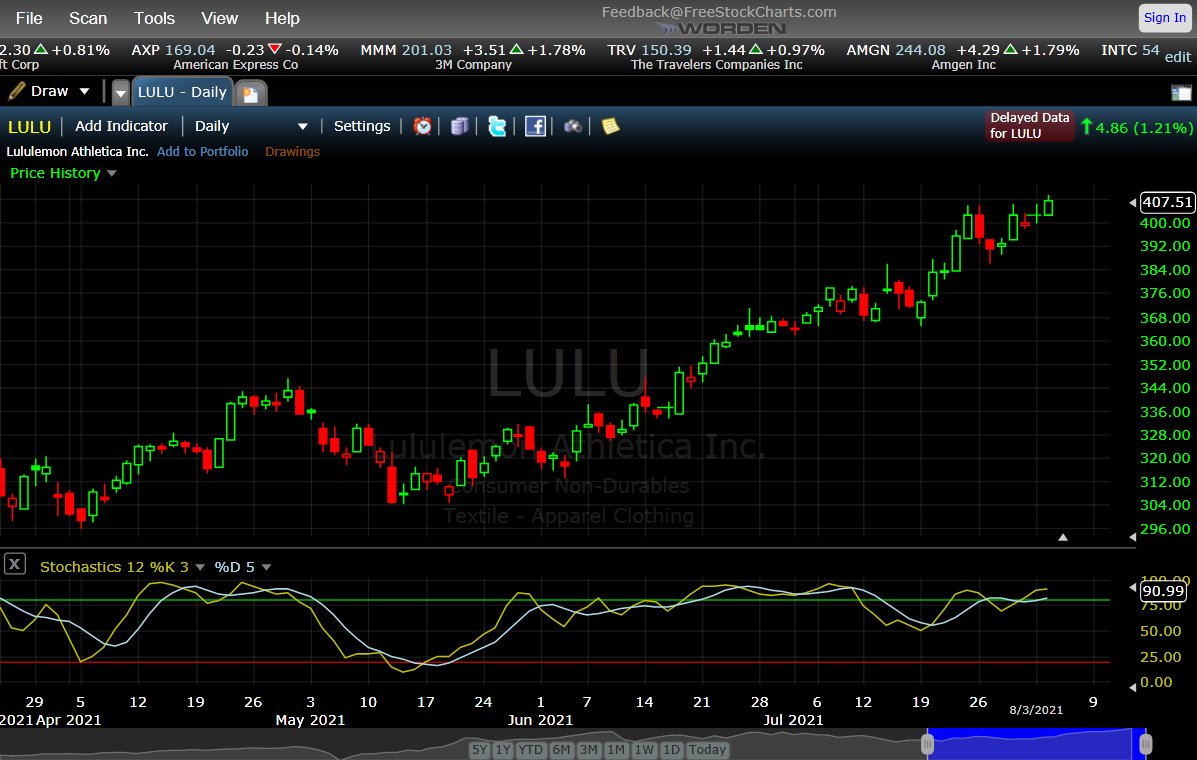Set range to 5Y

479,750
